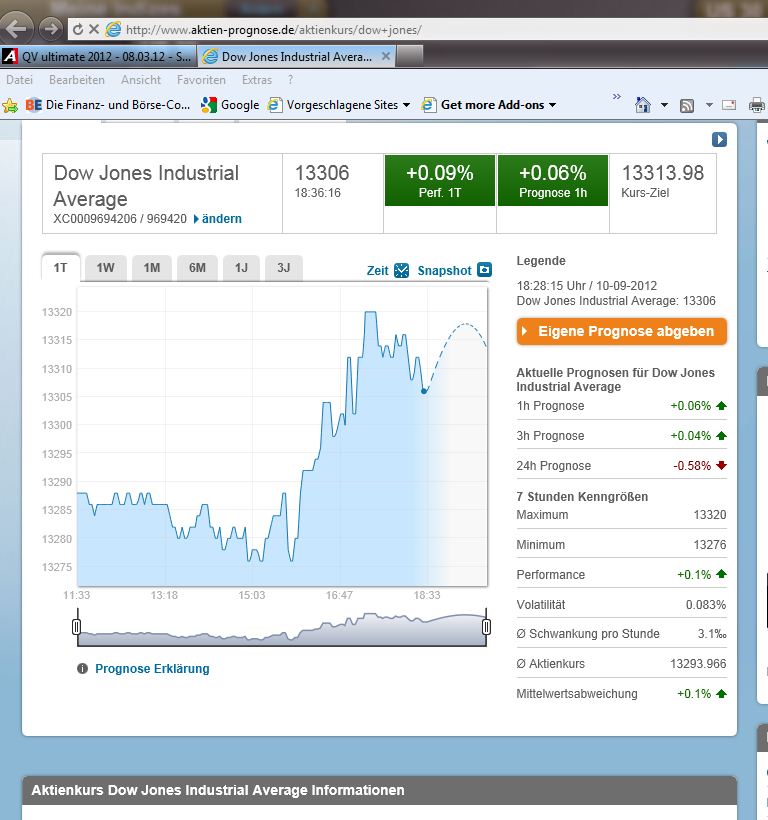This screenshot has height=820, width=768.
Task: Click the Kurs-Ziel value 13313.98
Action: point(663,173)
